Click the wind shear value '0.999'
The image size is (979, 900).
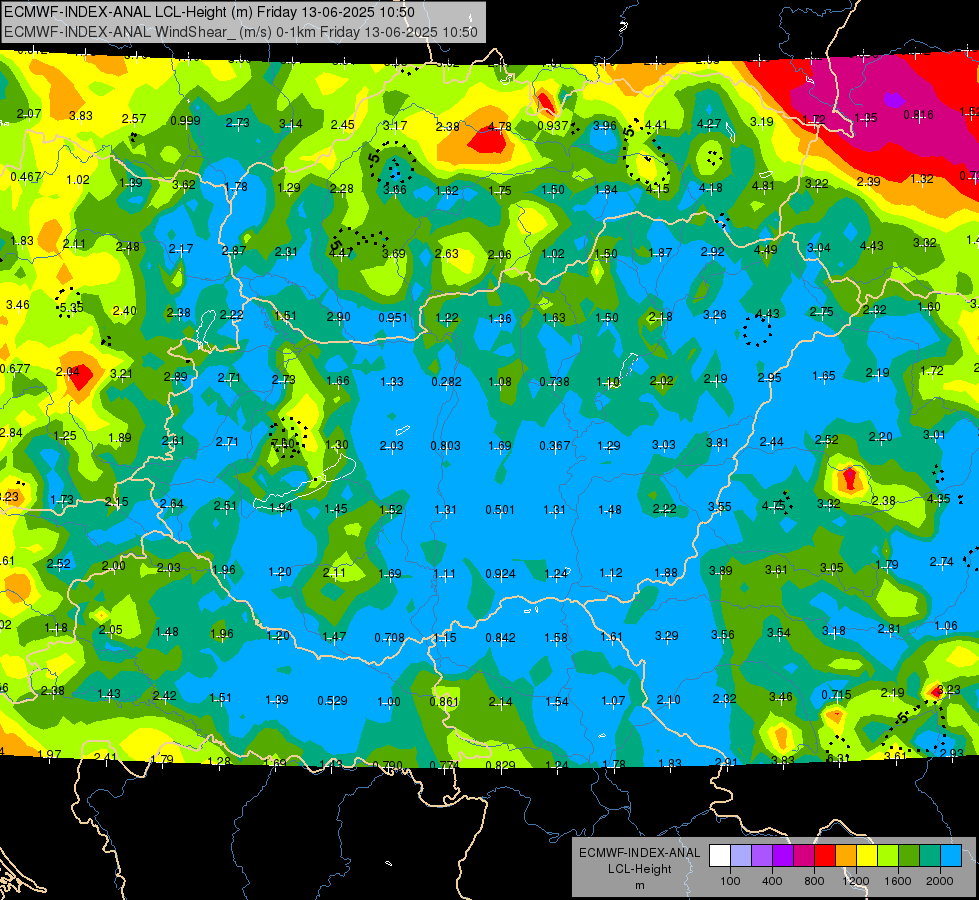185,121
